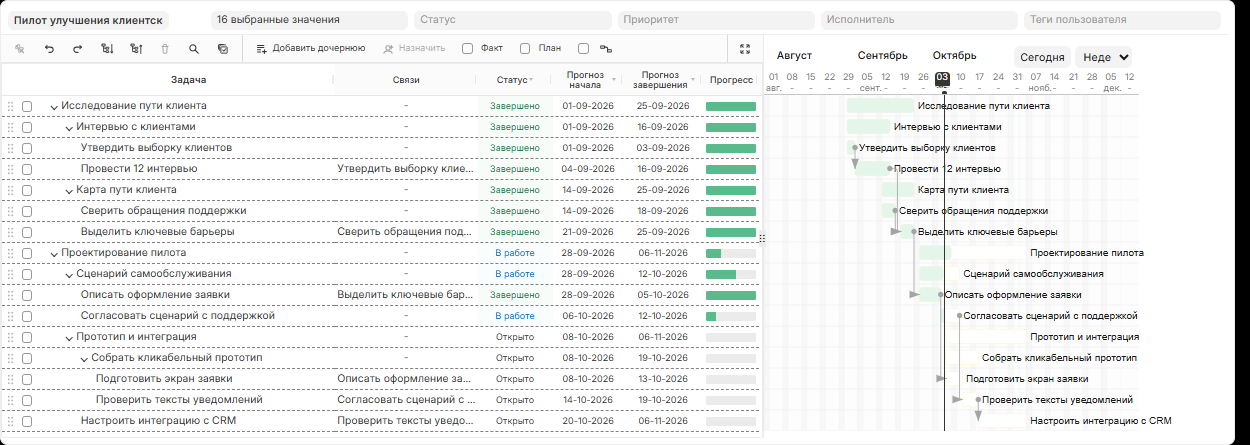Open the Исполнитель filter field

click(x=918, y=19)
